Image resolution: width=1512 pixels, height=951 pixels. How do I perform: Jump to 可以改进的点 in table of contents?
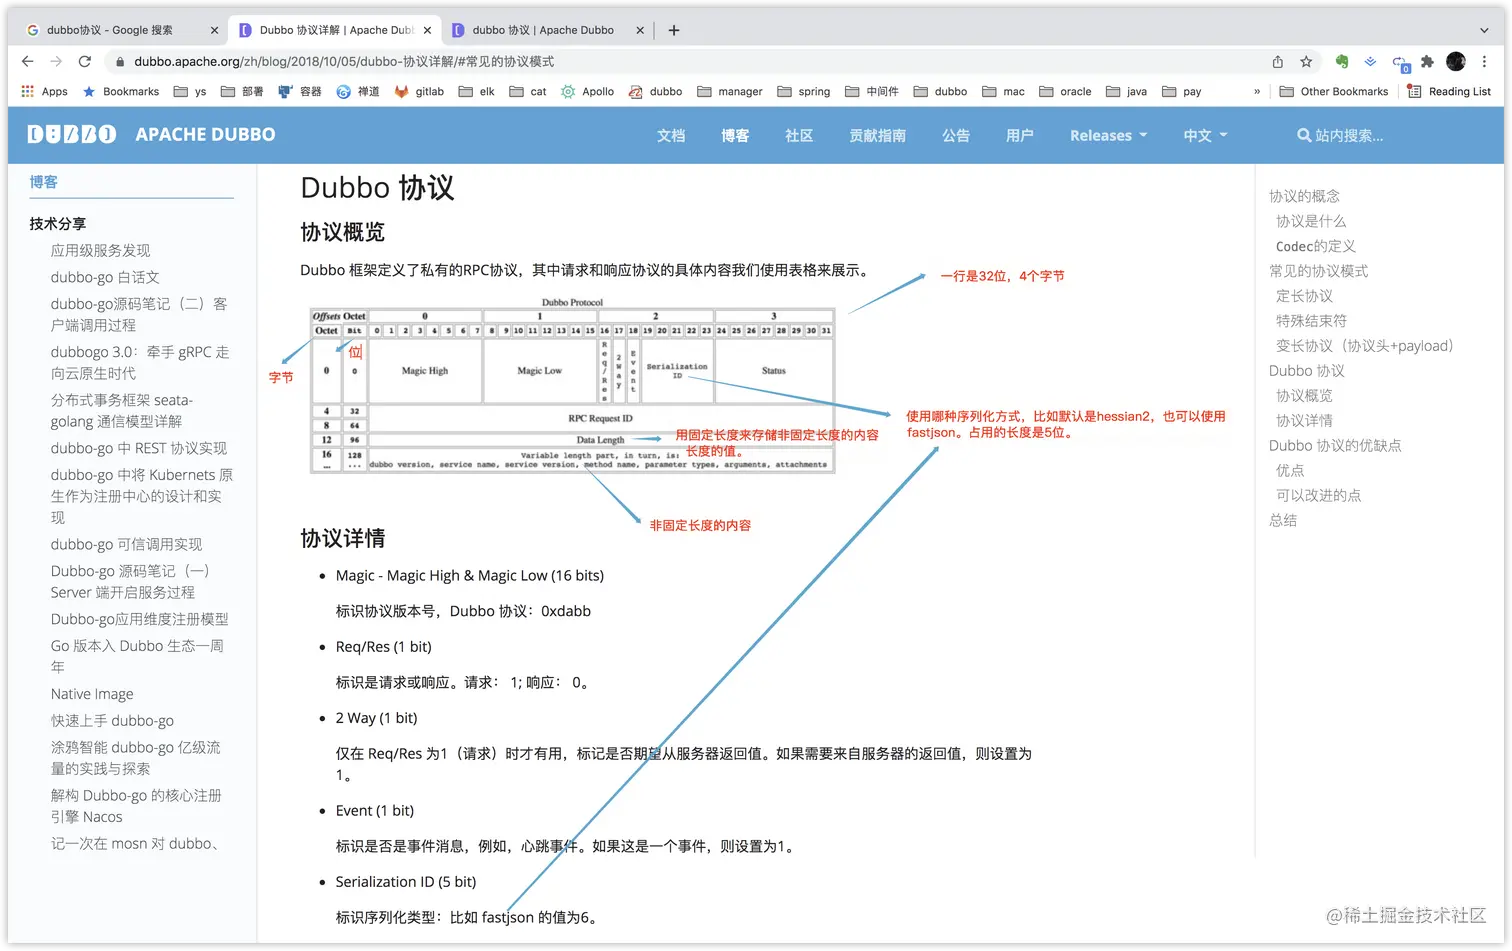click(1318, 495)
